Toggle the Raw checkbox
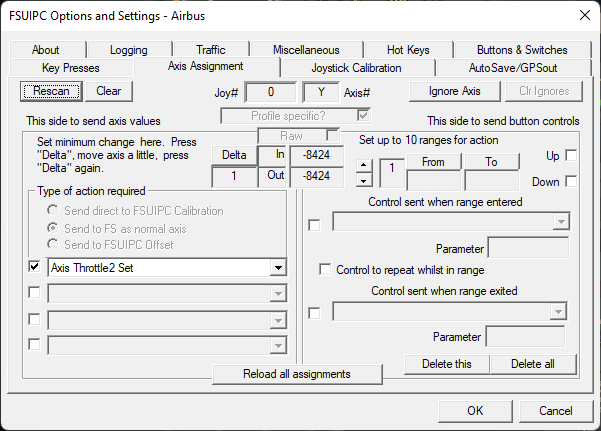 coord(332,135)
